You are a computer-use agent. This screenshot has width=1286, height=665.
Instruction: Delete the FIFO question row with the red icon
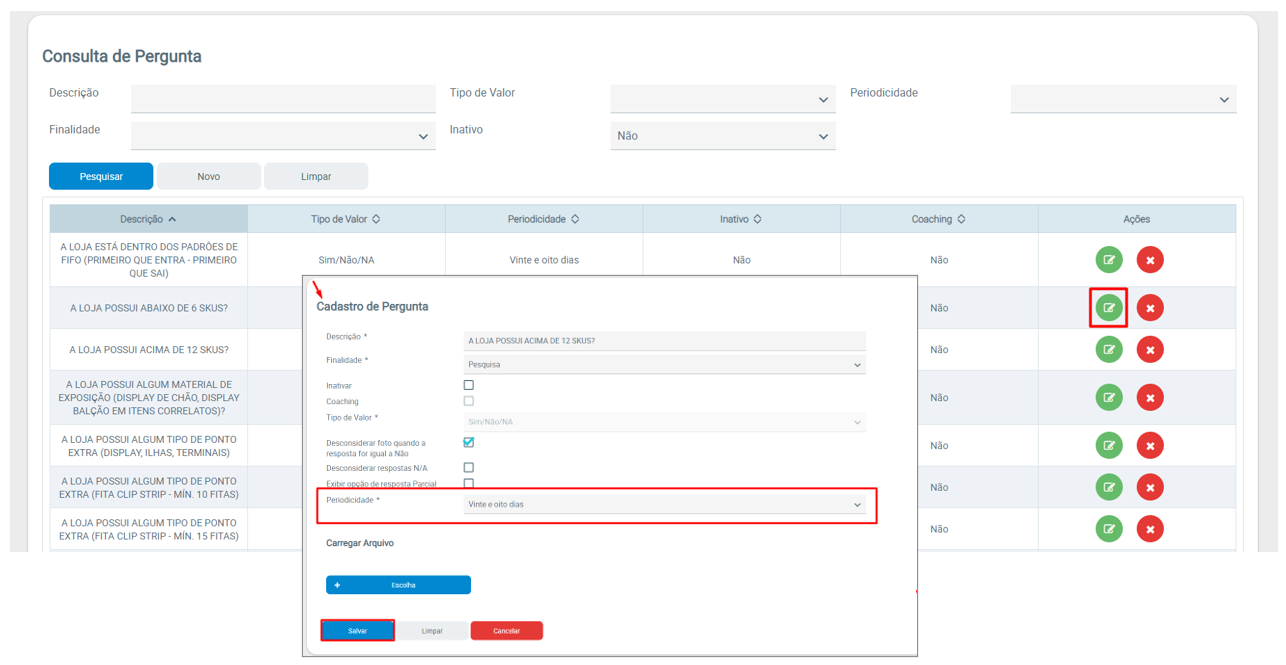coord(1150,260)
